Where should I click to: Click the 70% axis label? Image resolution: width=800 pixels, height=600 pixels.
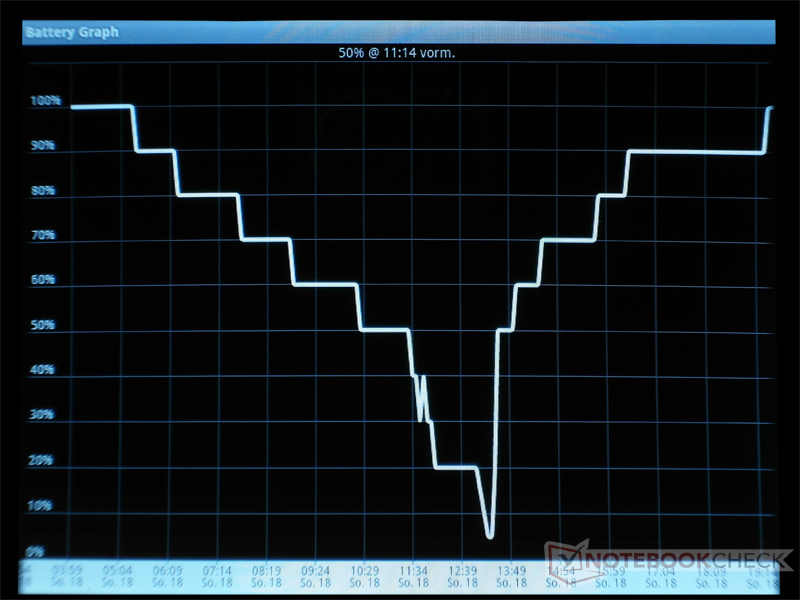(43, 235)
